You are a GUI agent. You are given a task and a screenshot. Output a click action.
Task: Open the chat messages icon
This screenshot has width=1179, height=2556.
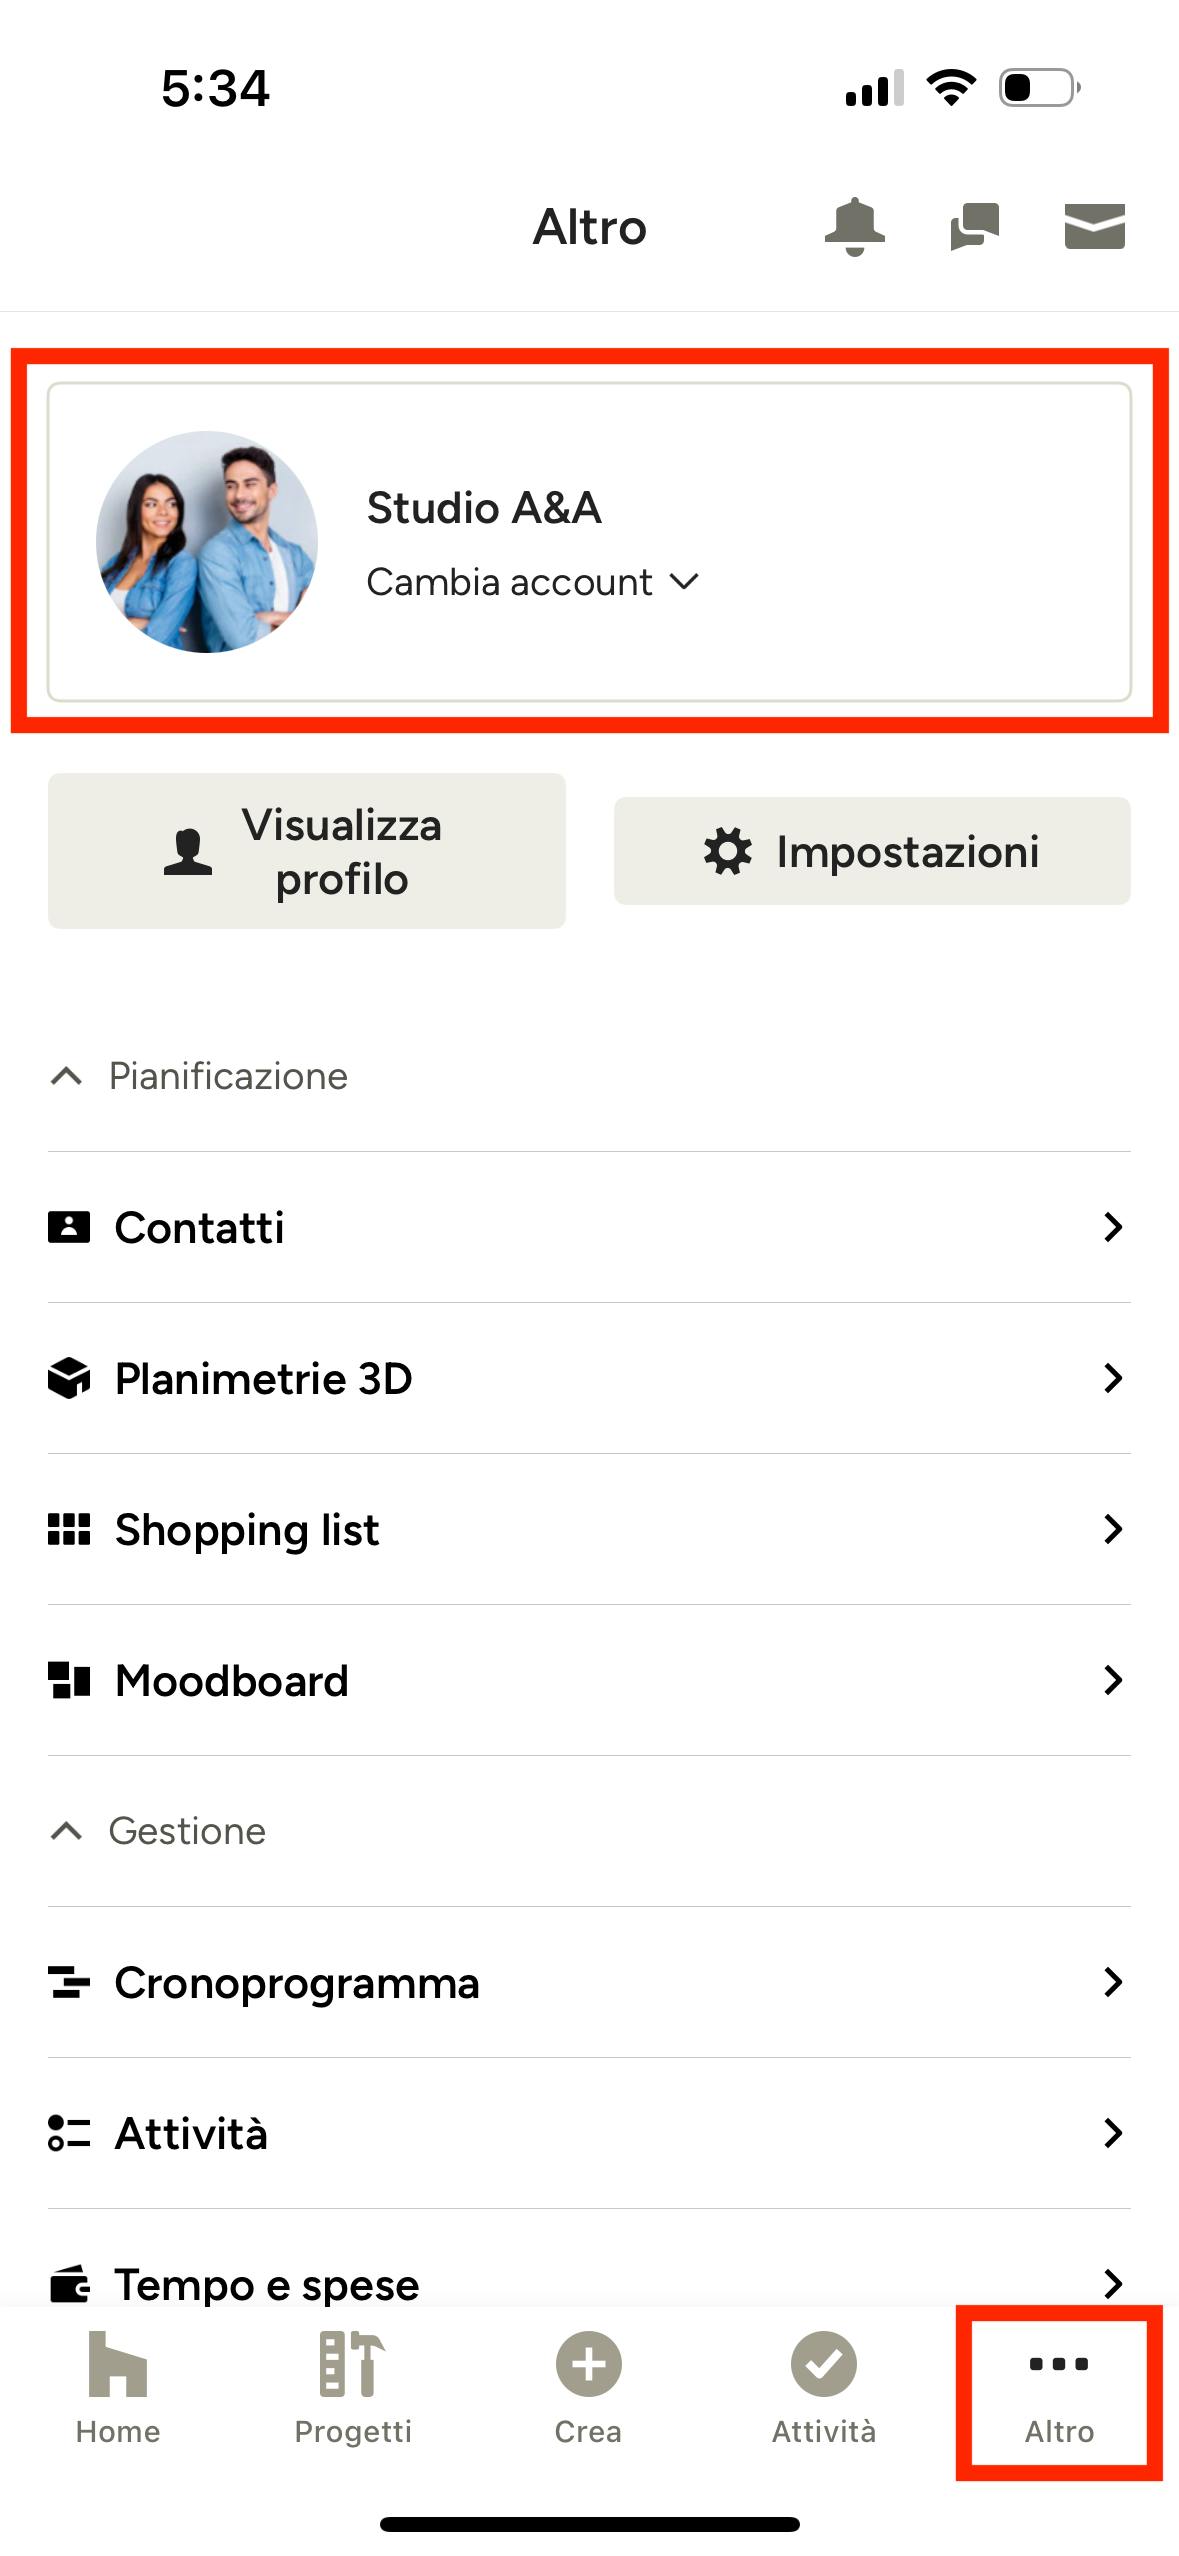[974, 227]
